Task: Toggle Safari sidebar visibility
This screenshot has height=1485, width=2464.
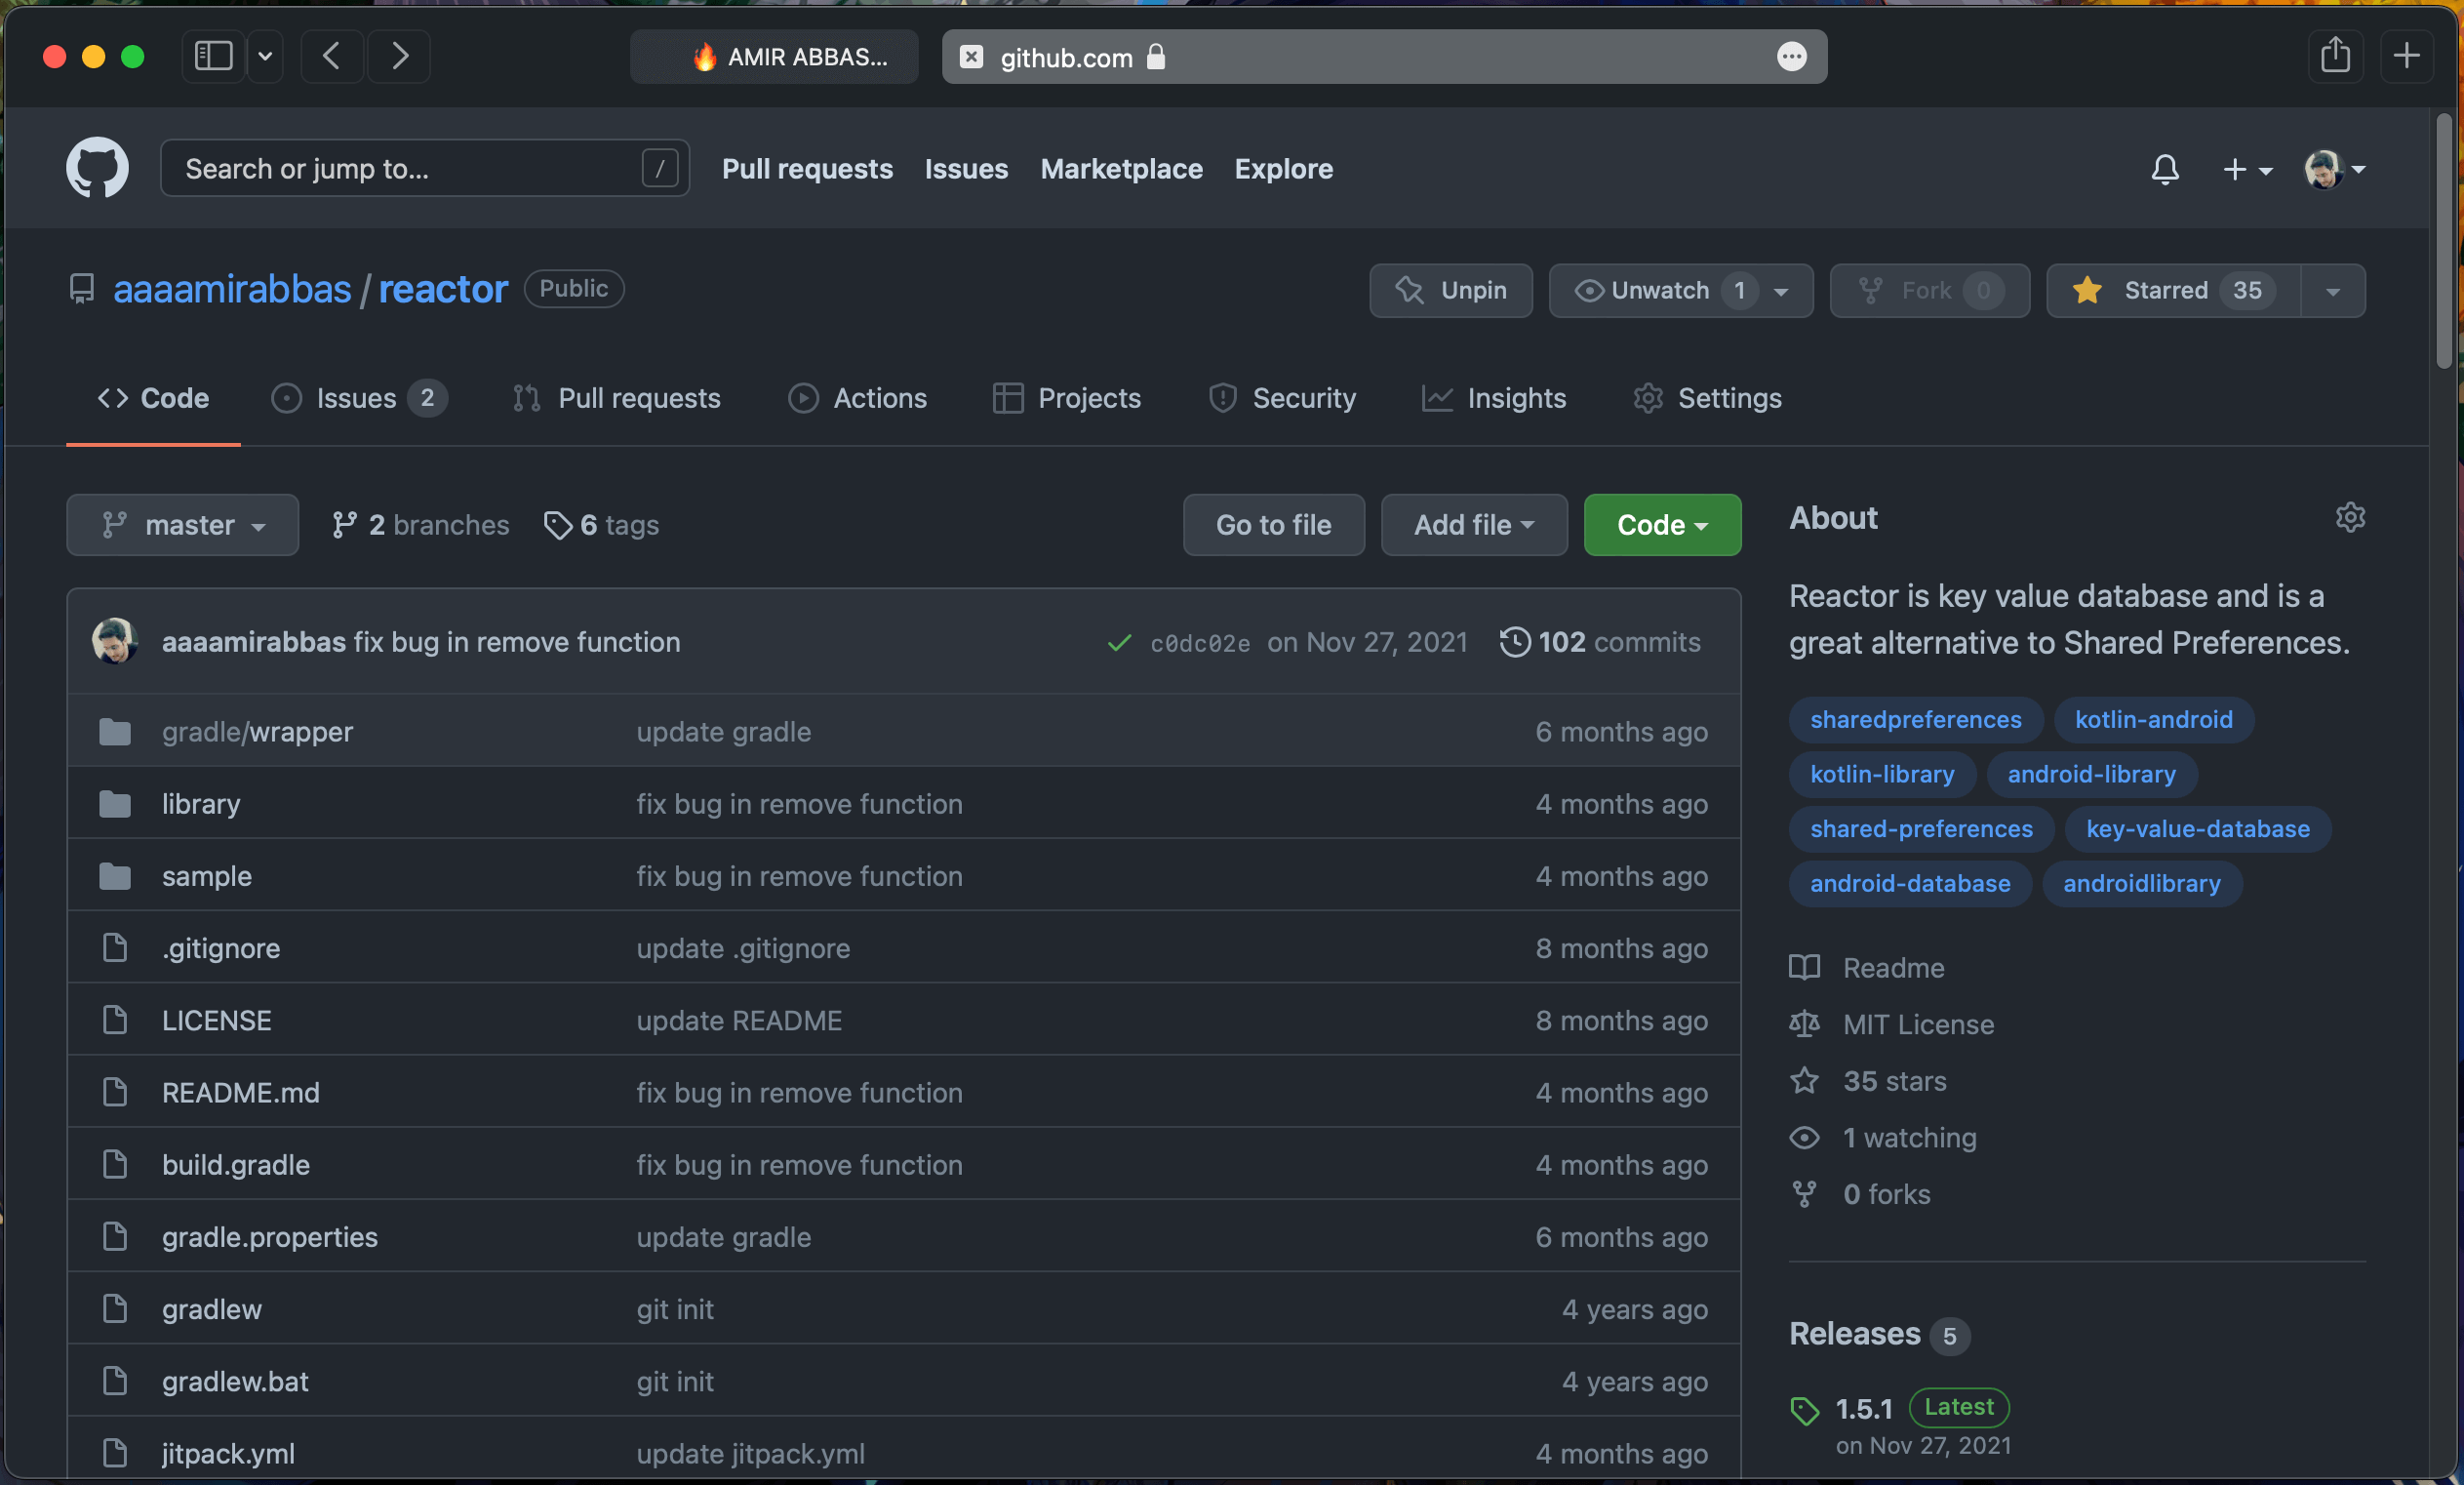Action: coord(213,56)
